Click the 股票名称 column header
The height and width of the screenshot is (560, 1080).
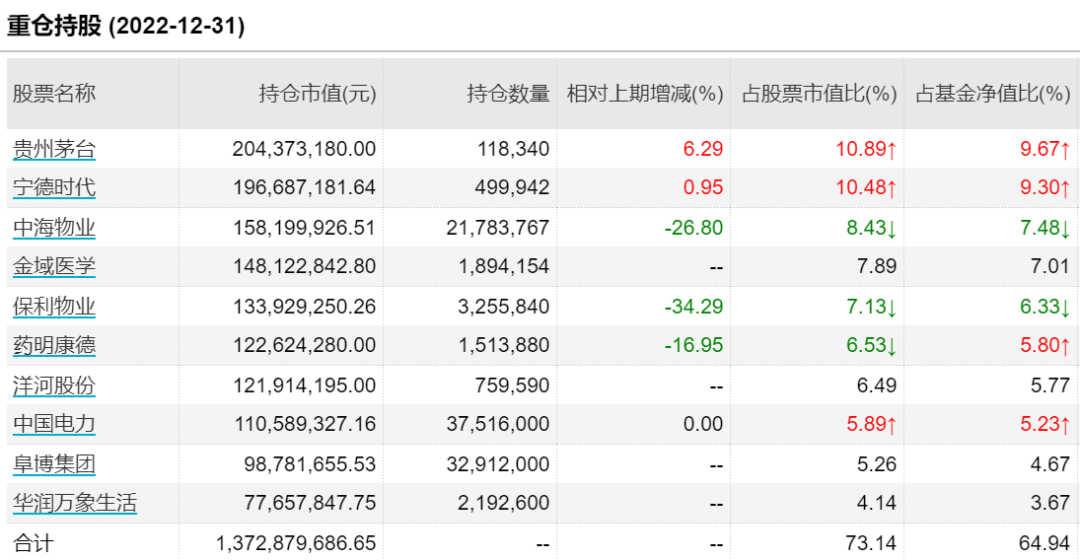(54, 94)
